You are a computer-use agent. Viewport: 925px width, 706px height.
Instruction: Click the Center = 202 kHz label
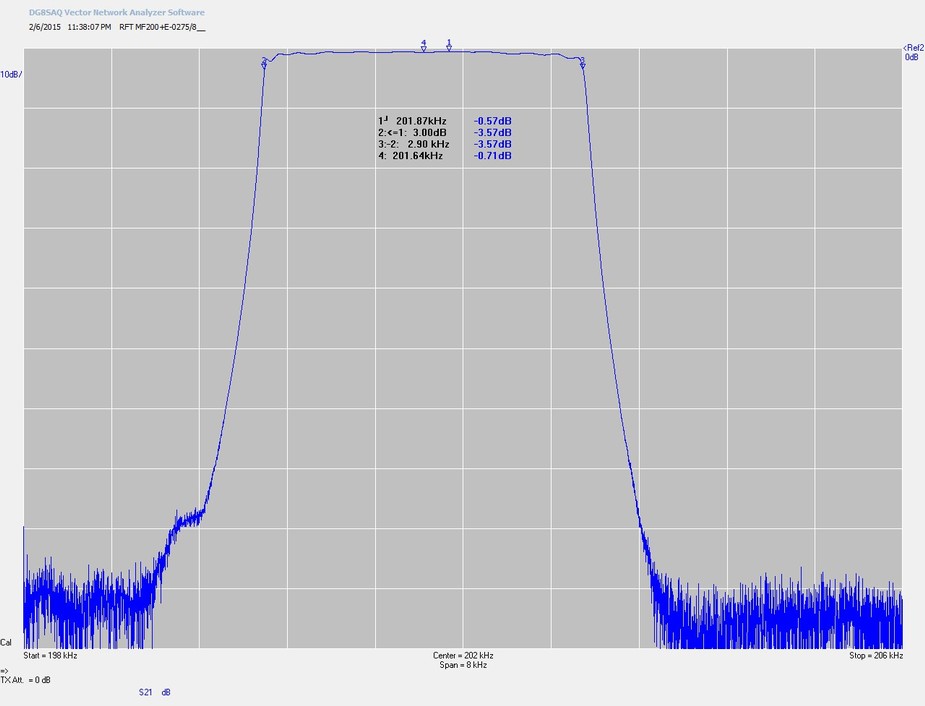coord(463,656)
